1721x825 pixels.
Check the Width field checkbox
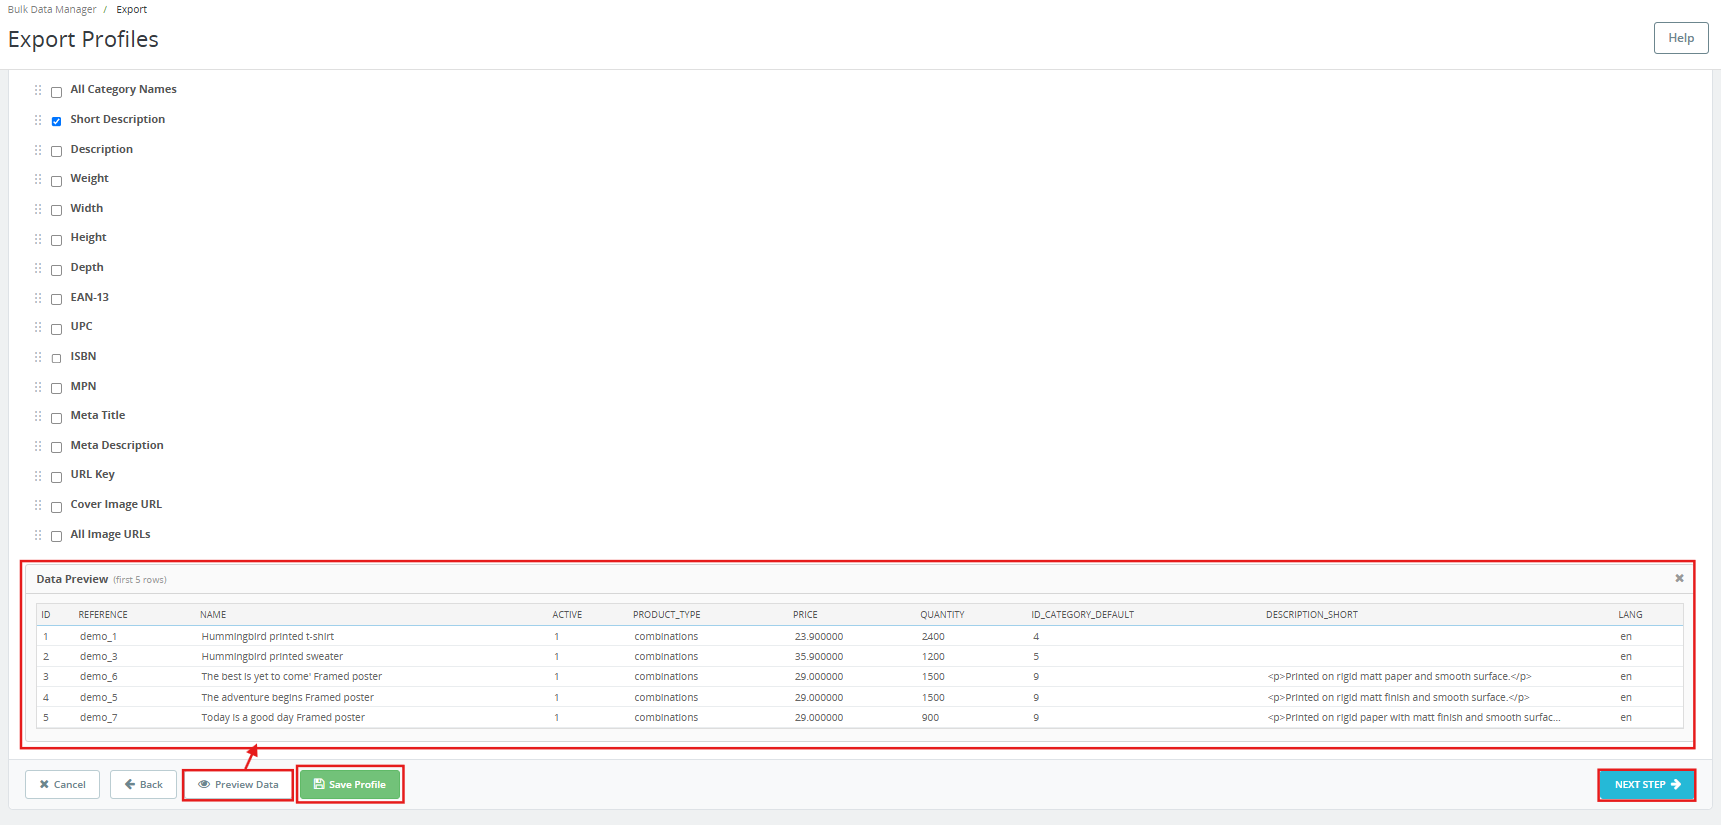click(57, 210)
